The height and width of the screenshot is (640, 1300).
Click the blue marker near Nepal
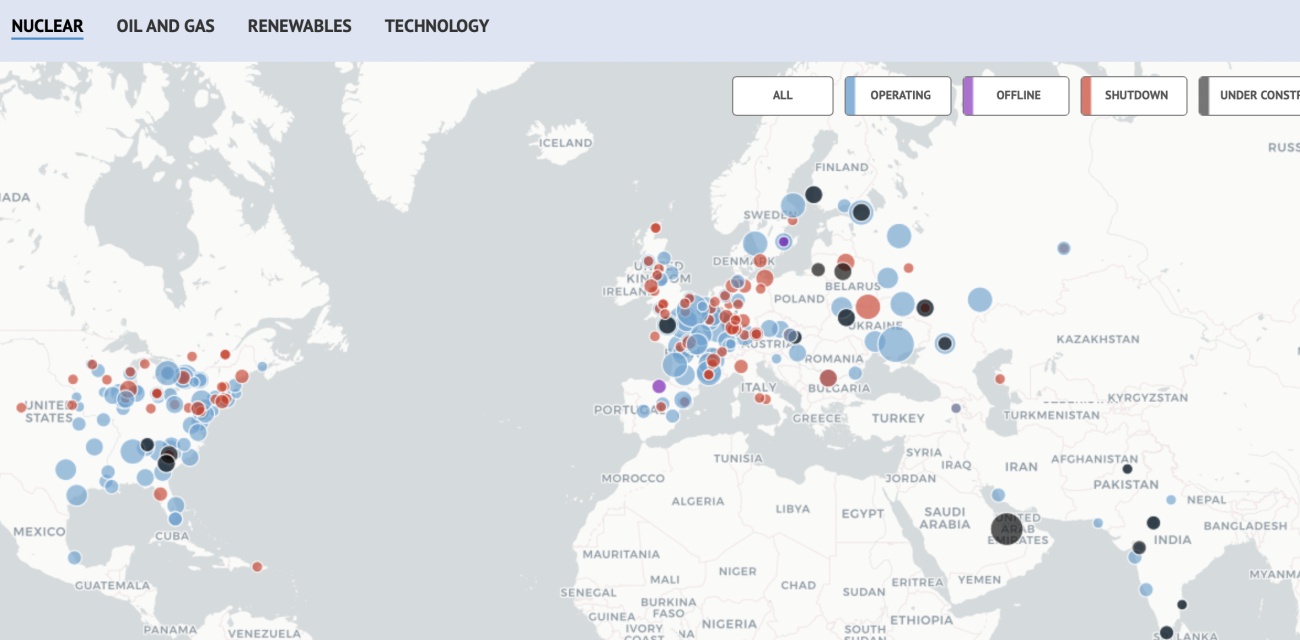coord(1171,500)
